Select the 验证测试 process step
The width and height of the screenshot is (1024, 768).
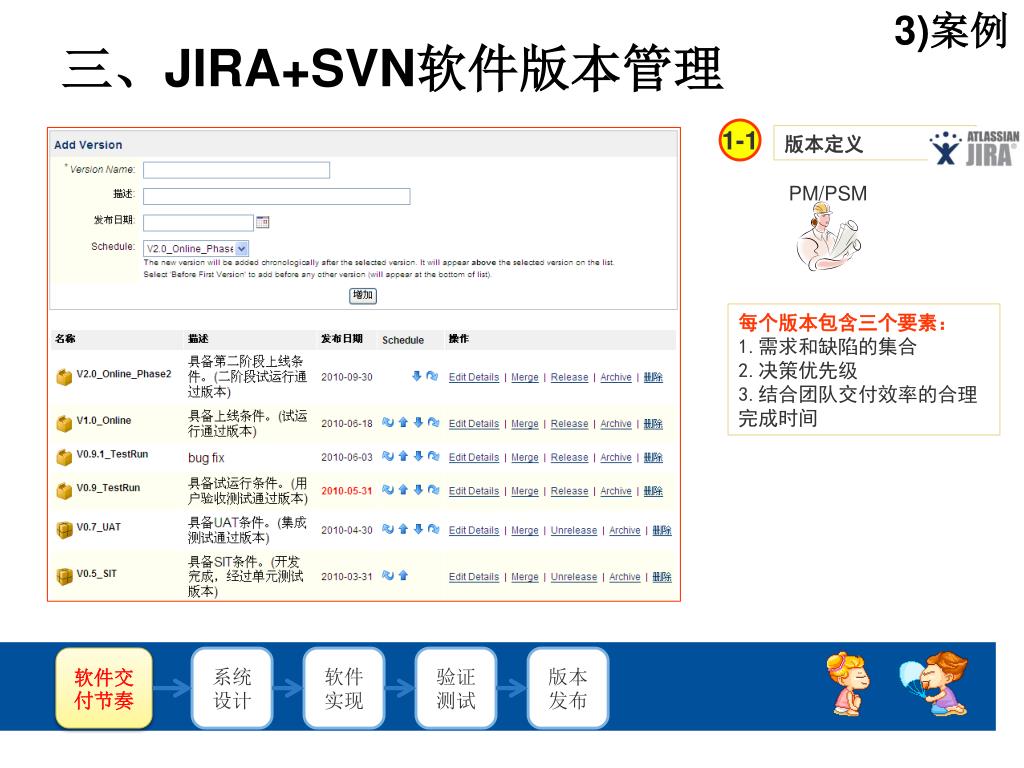455,688
